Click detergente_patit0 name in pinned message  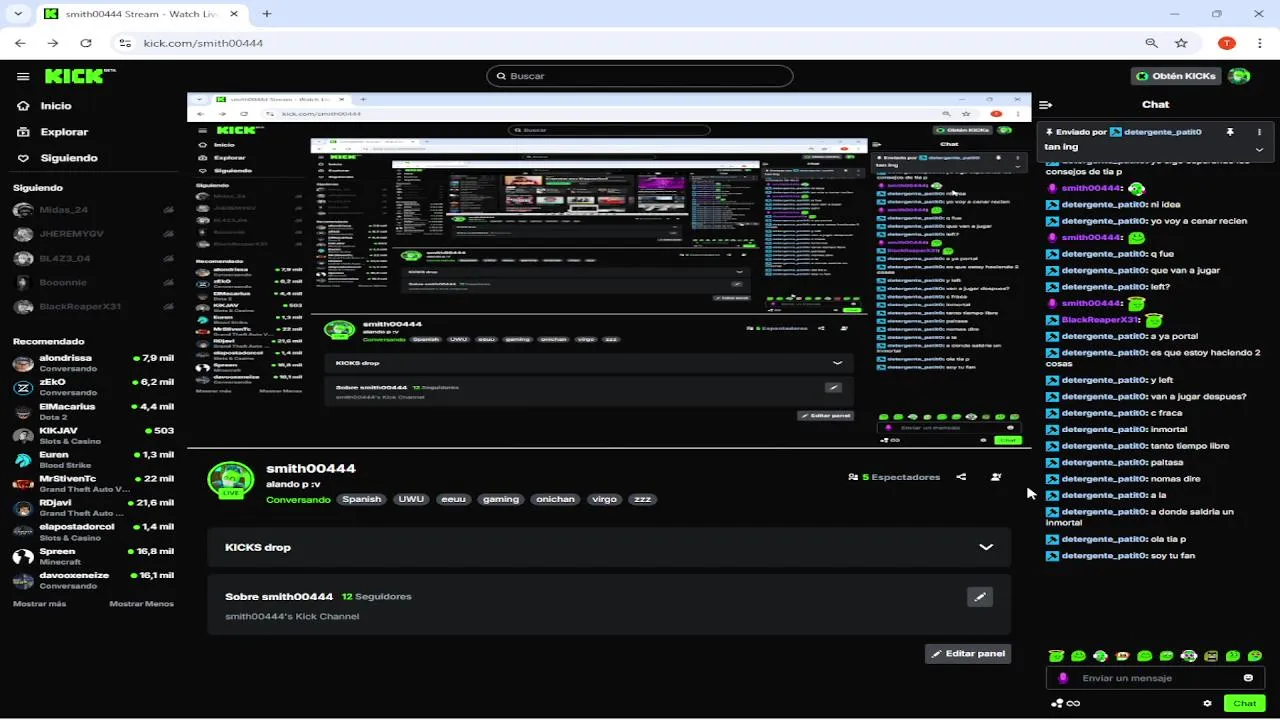[1162, 132]
